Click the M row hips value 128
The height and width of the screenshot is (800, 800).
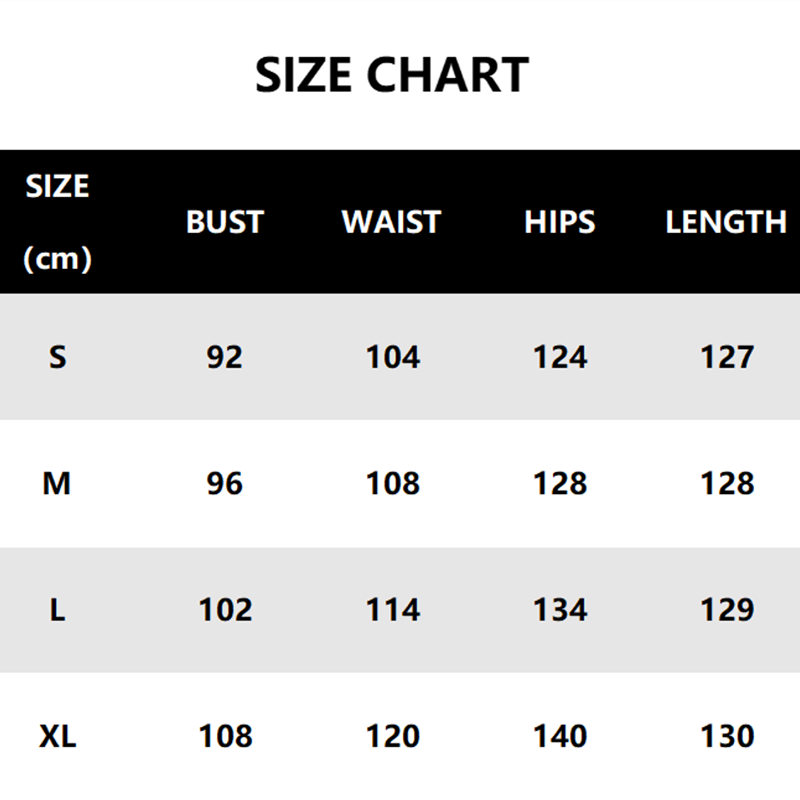pyautogui.click(x=560, y=484)
